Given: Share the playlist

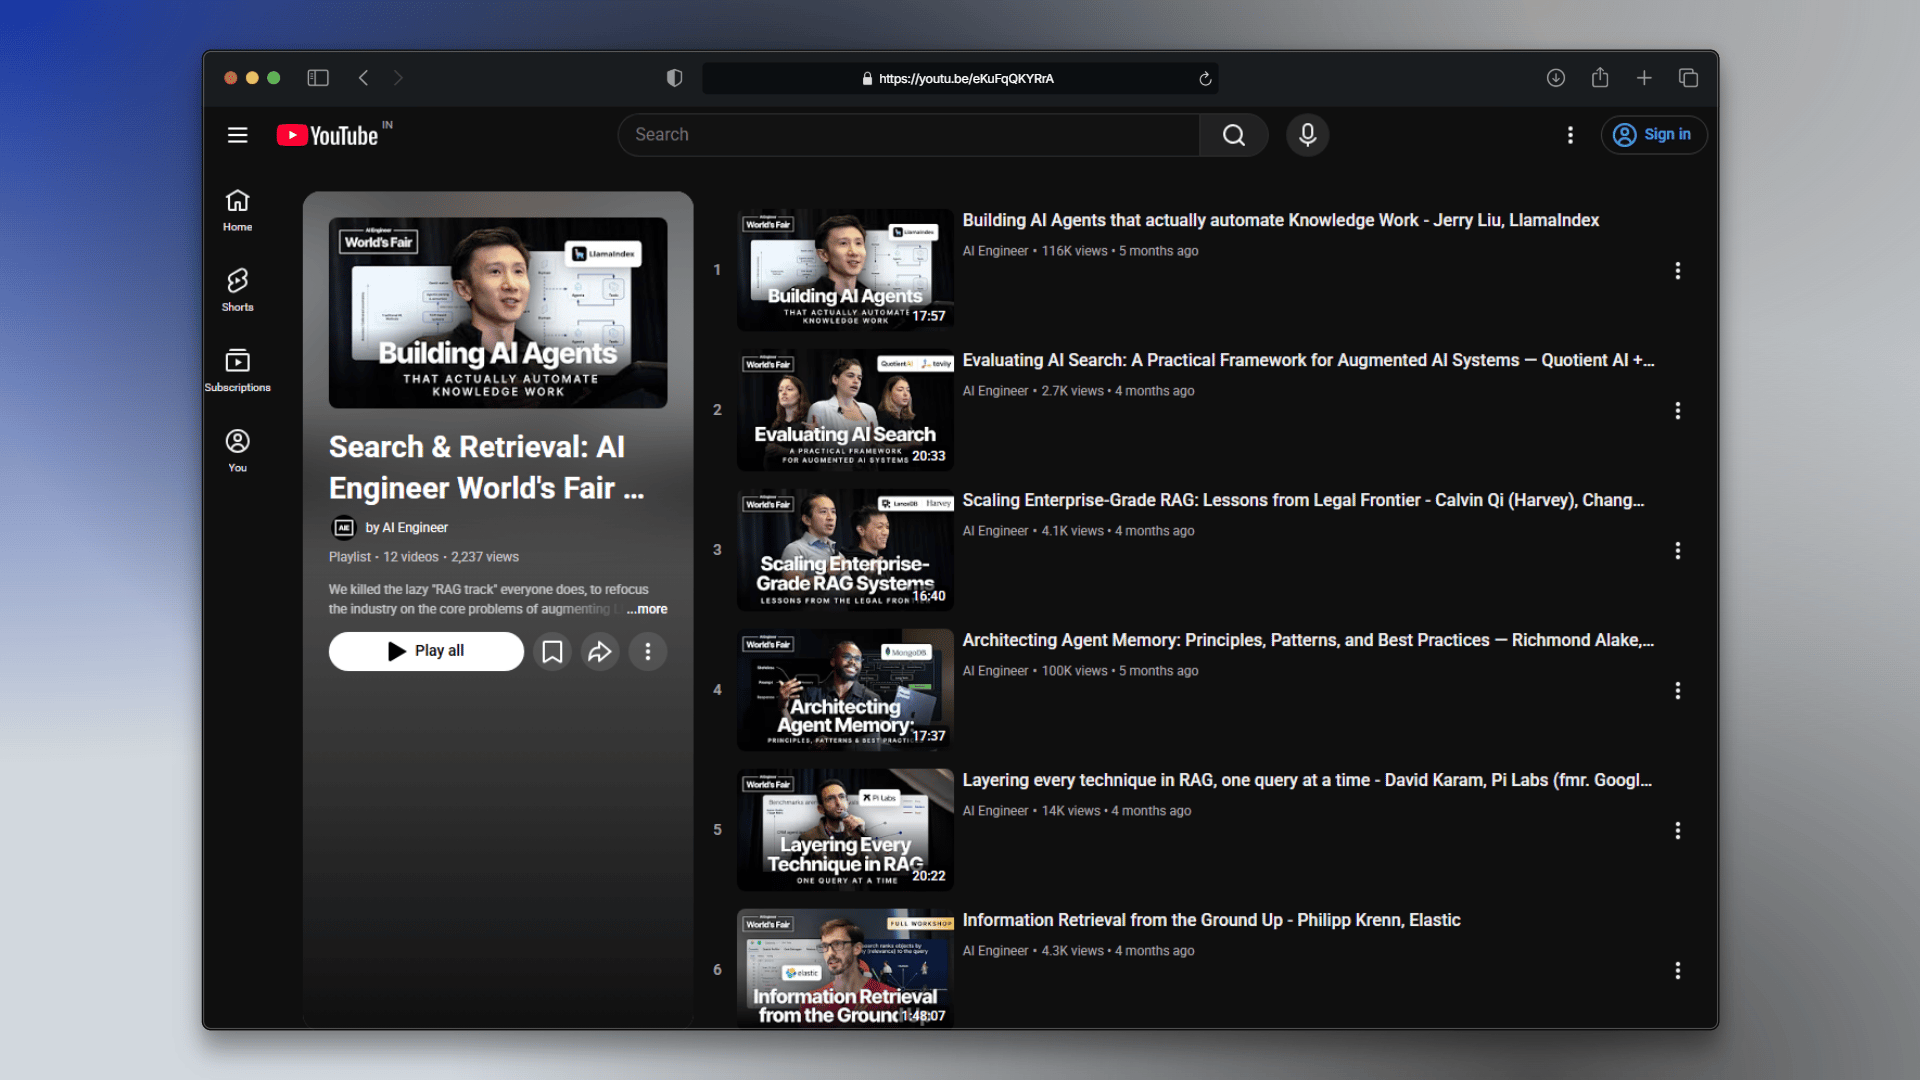Looking at the screenshot, I should (600, 652).
